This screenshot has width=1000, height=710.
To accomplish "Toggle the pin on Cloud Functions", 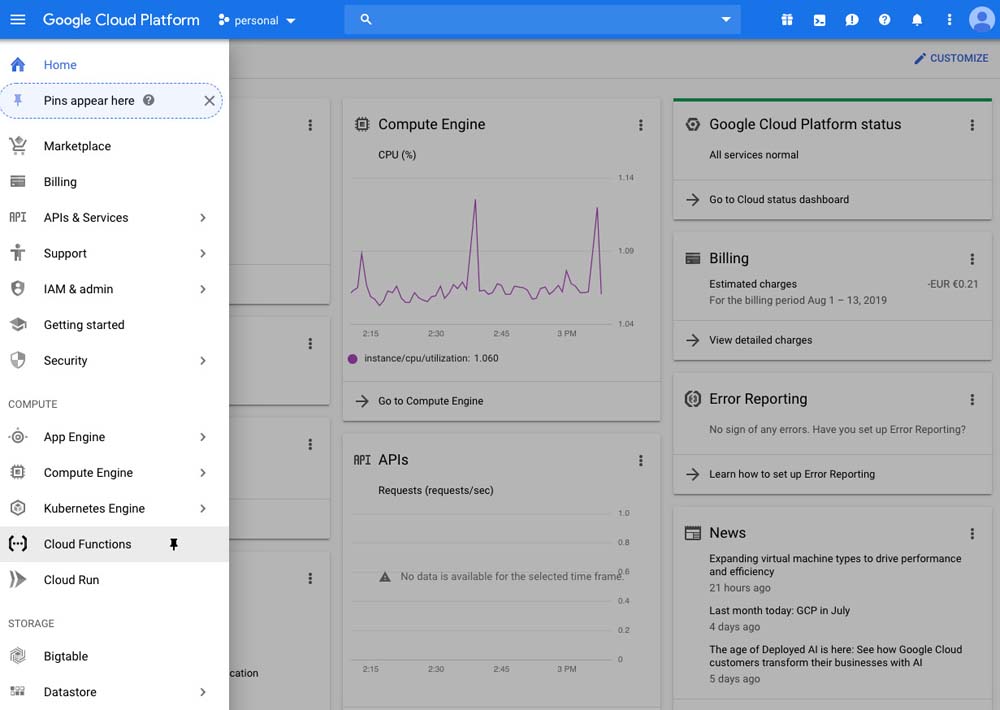I will [x=173, y=545].
